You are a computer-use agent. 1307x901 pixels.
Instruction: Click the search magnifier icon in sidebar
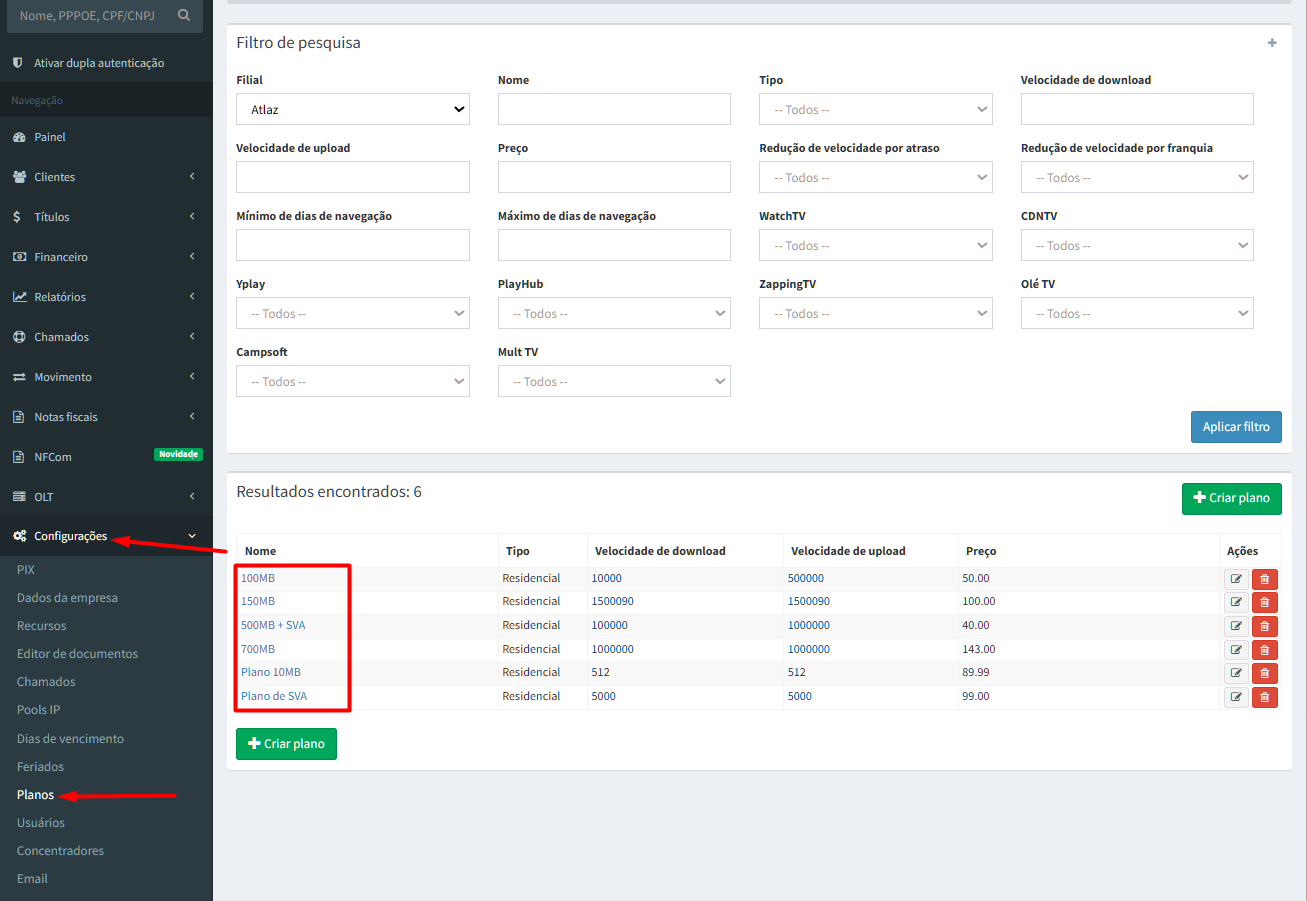pyautogui.click(x=184, y=16)
